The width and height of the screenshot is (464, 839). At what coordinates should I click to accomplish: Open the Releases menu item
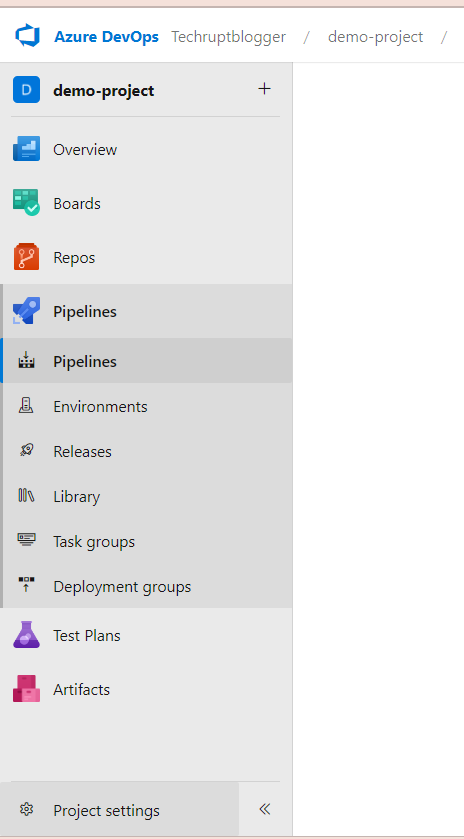click(x=146, y=451)
